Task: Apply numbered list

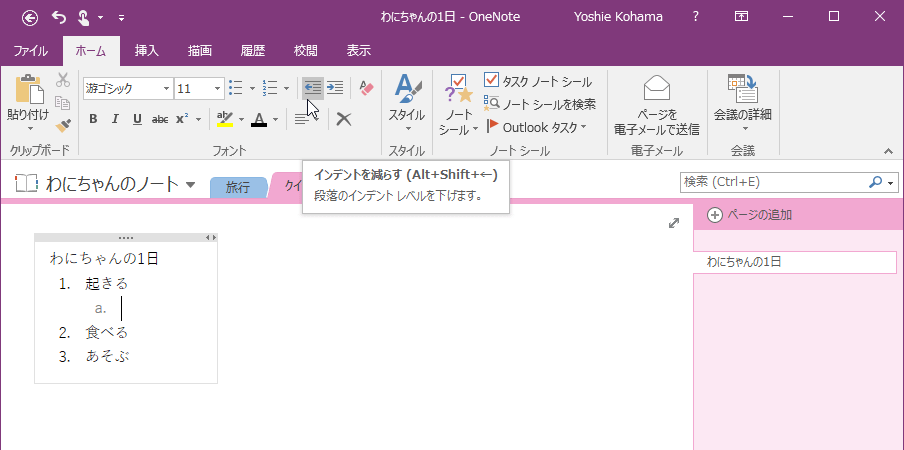Action: point(270,88)
